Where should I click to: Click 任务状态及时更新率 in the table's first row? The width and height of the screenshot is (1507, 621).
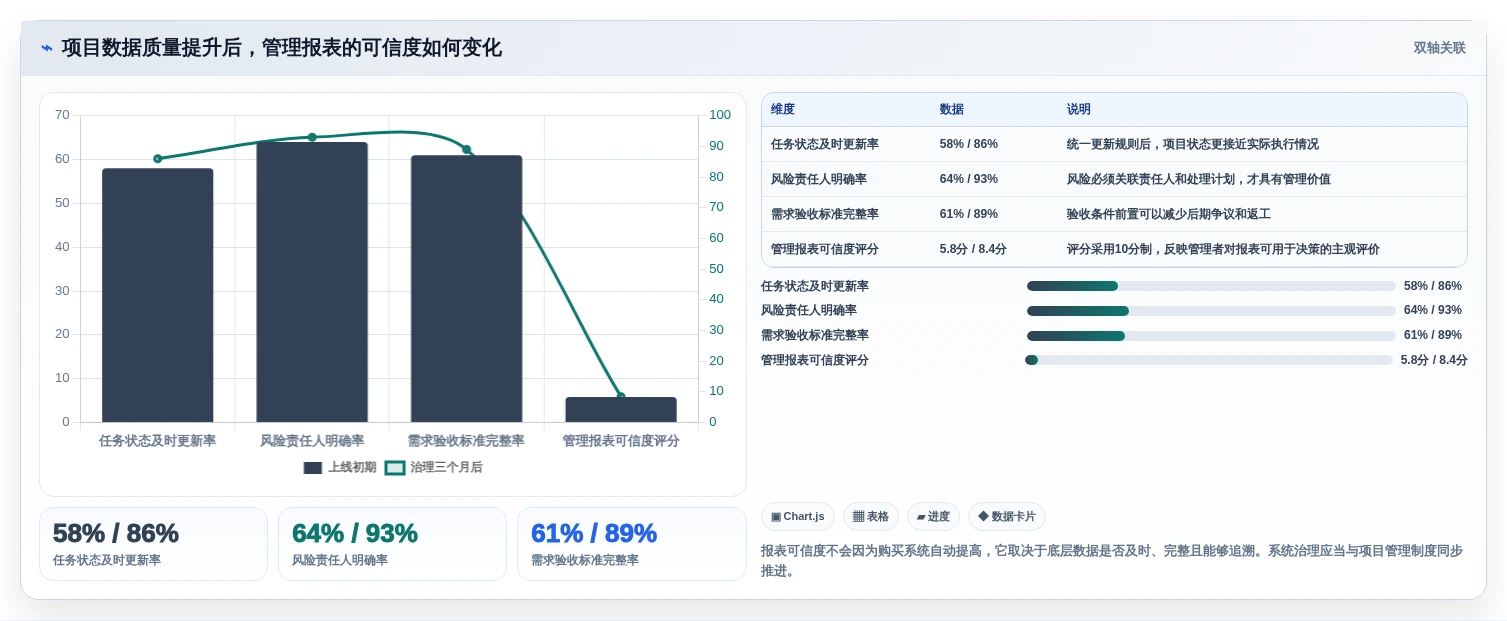[825, 144]
